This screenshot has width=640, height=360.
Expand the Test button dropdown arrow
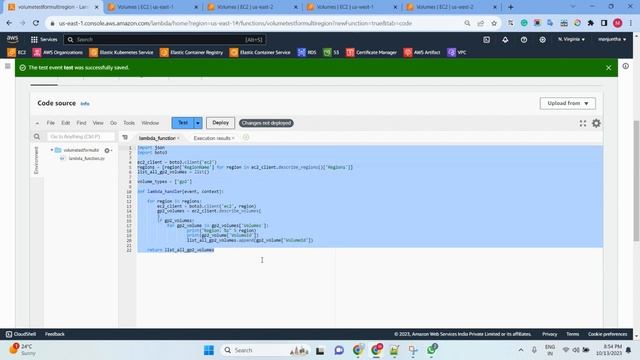[198, 123]
